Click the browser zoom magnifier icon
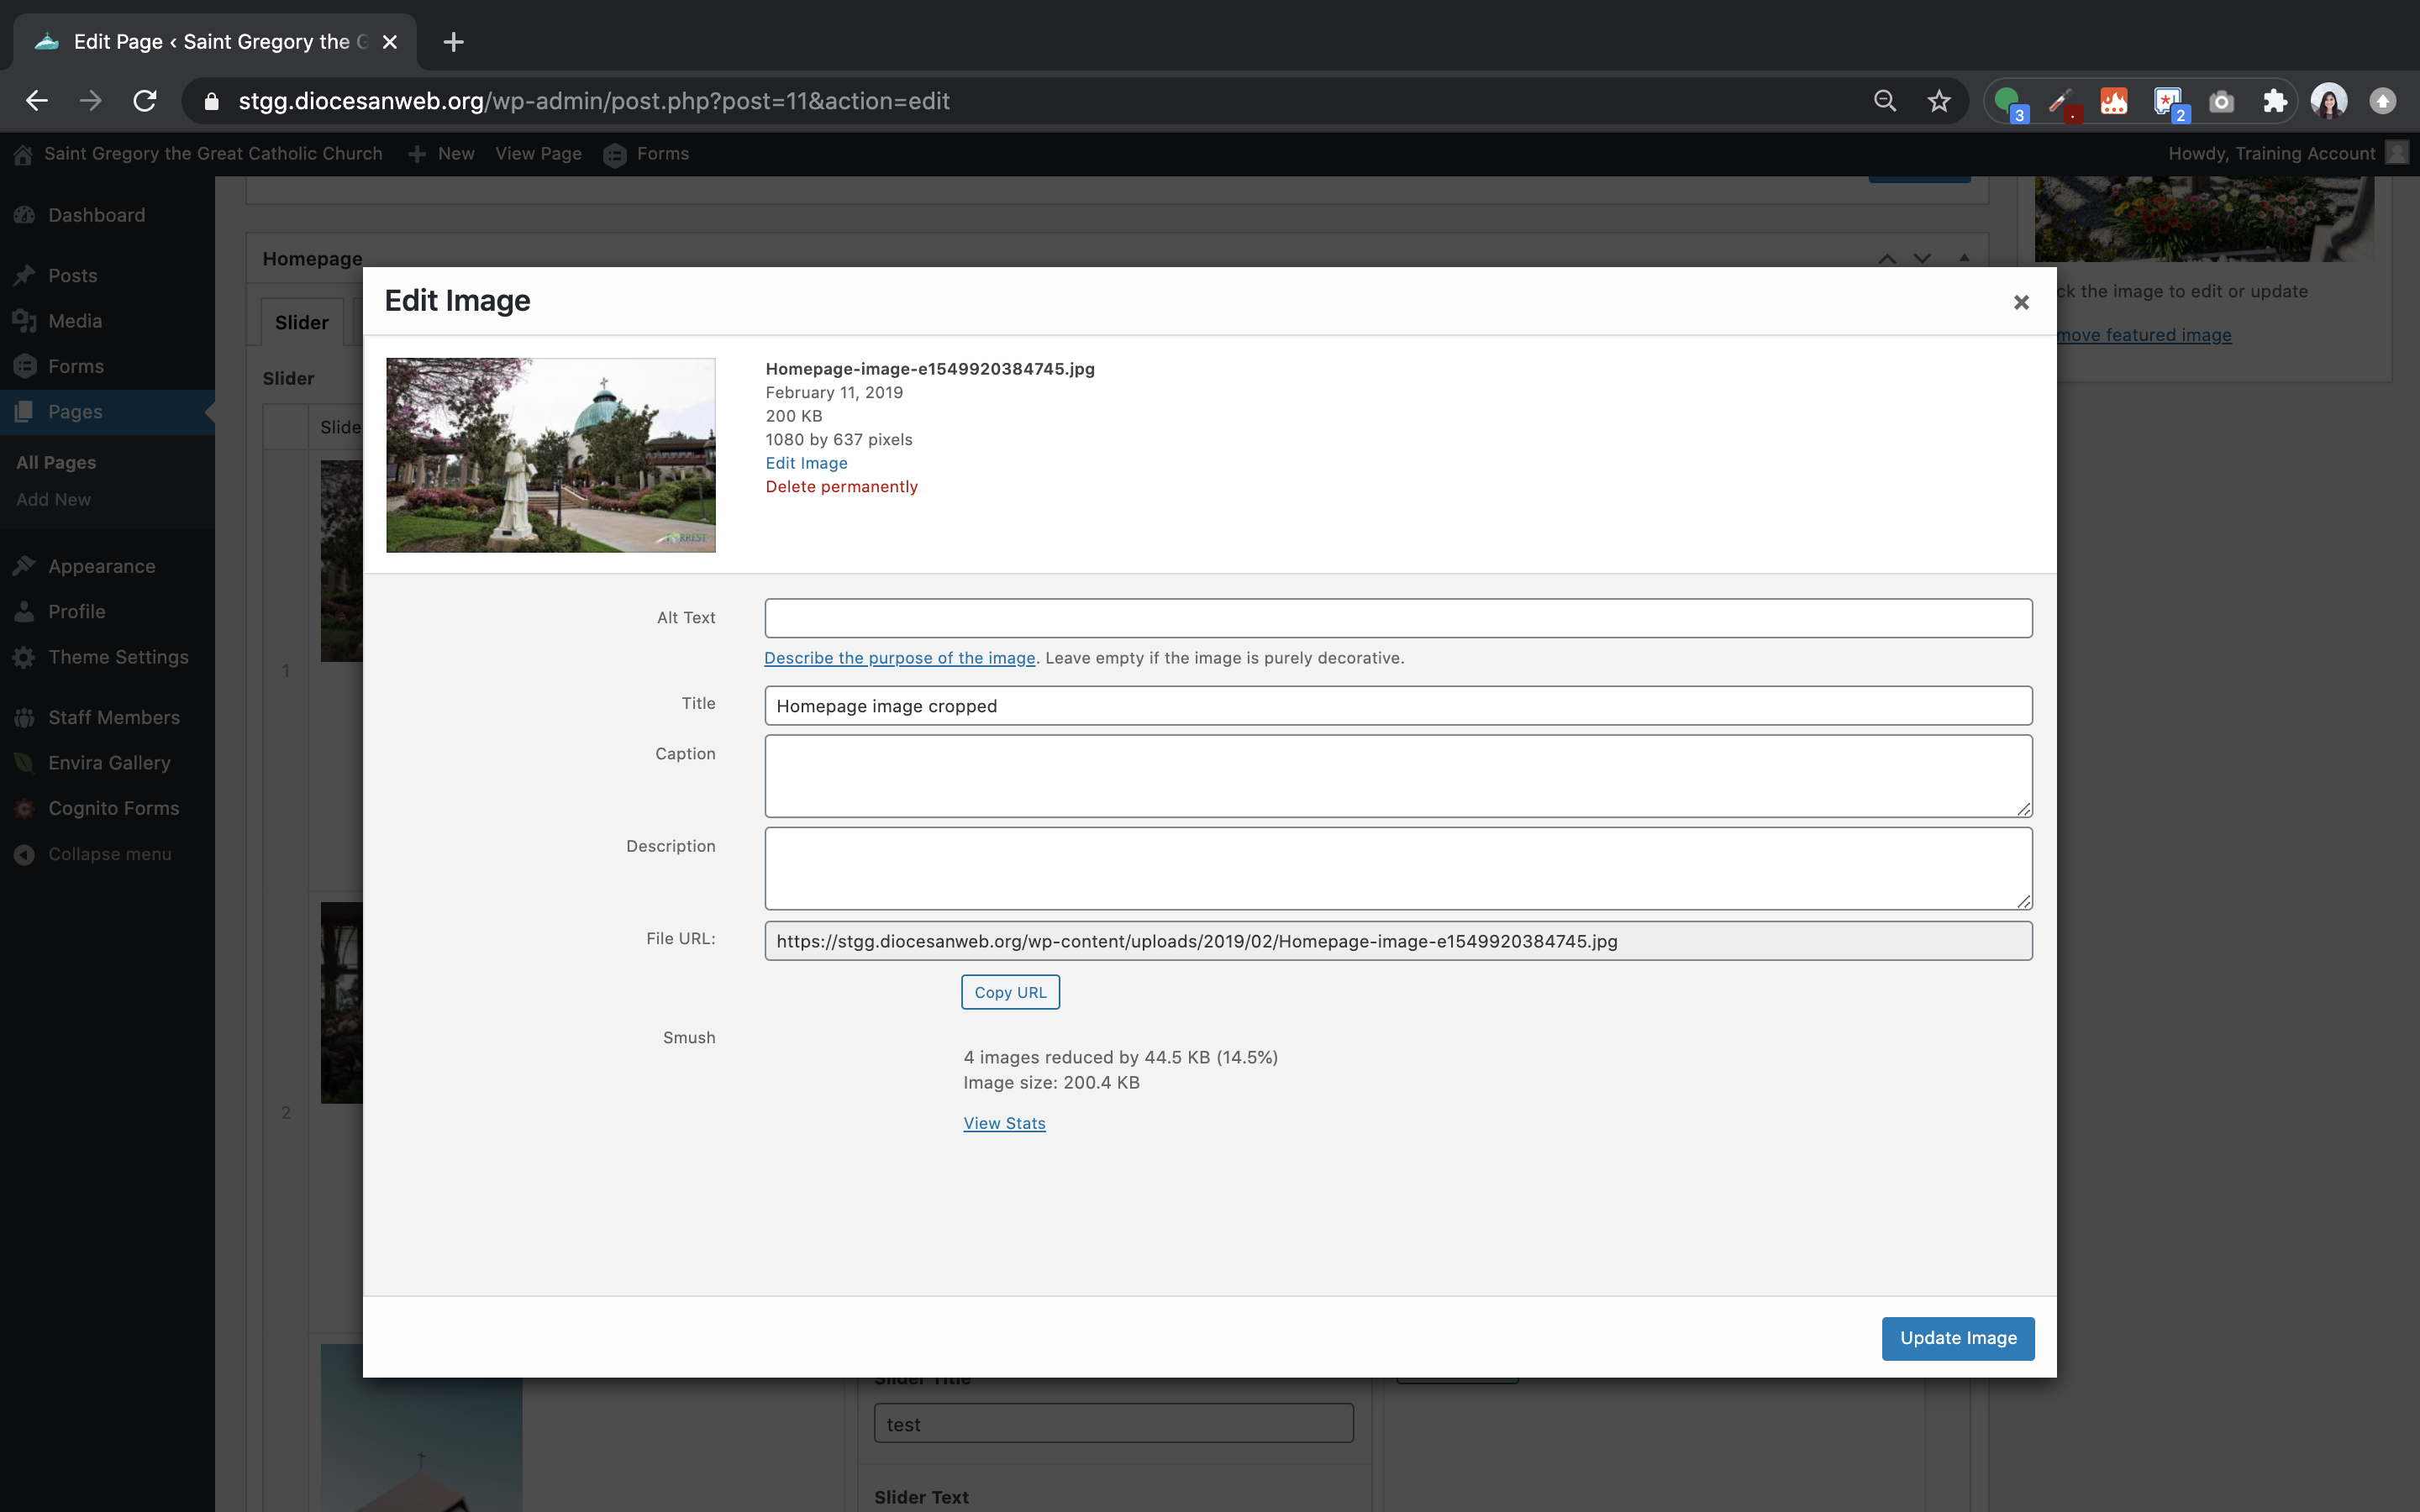 click(1884, 101)
